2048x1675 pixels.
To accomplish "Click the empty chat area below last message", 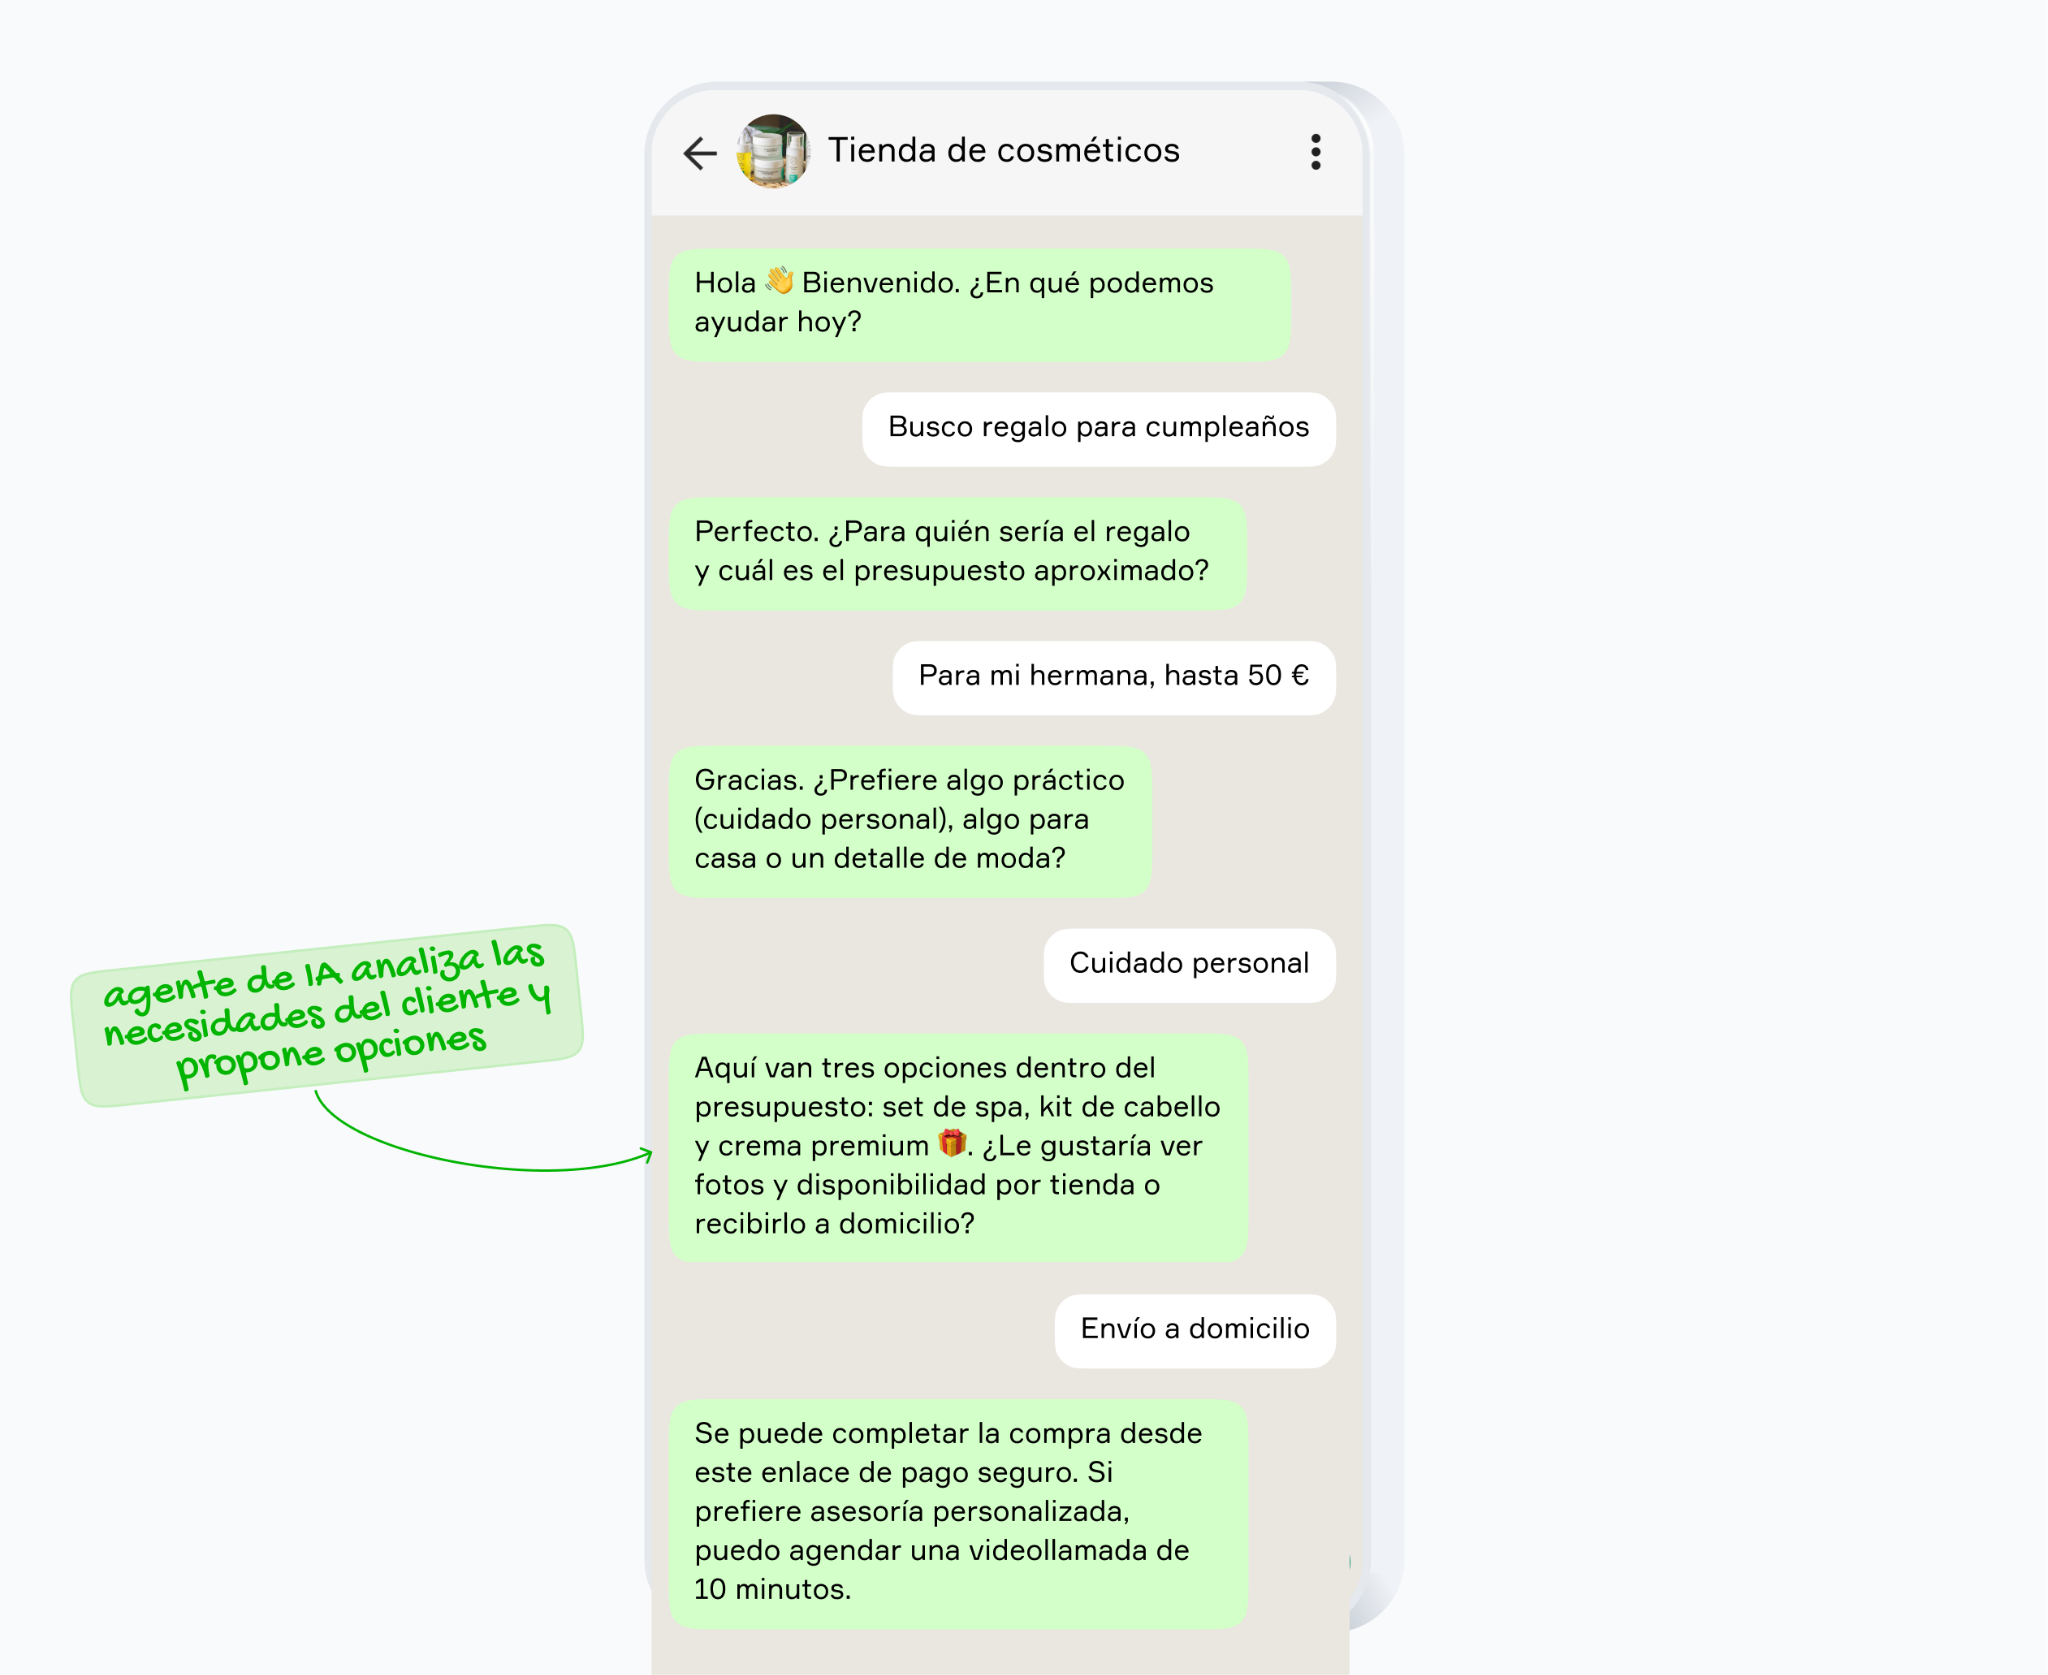I will pyautogui.click(x=1000, y=1652).
